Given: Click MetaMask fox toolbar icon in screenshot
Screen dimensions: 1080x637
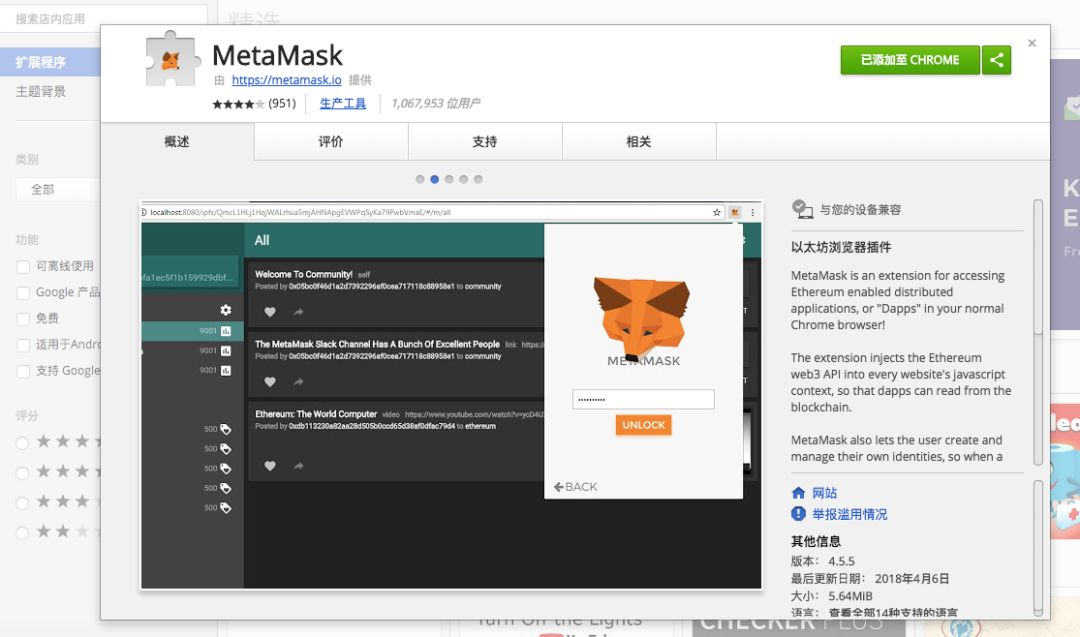Looking at the screenshot, I should (735, 212).
